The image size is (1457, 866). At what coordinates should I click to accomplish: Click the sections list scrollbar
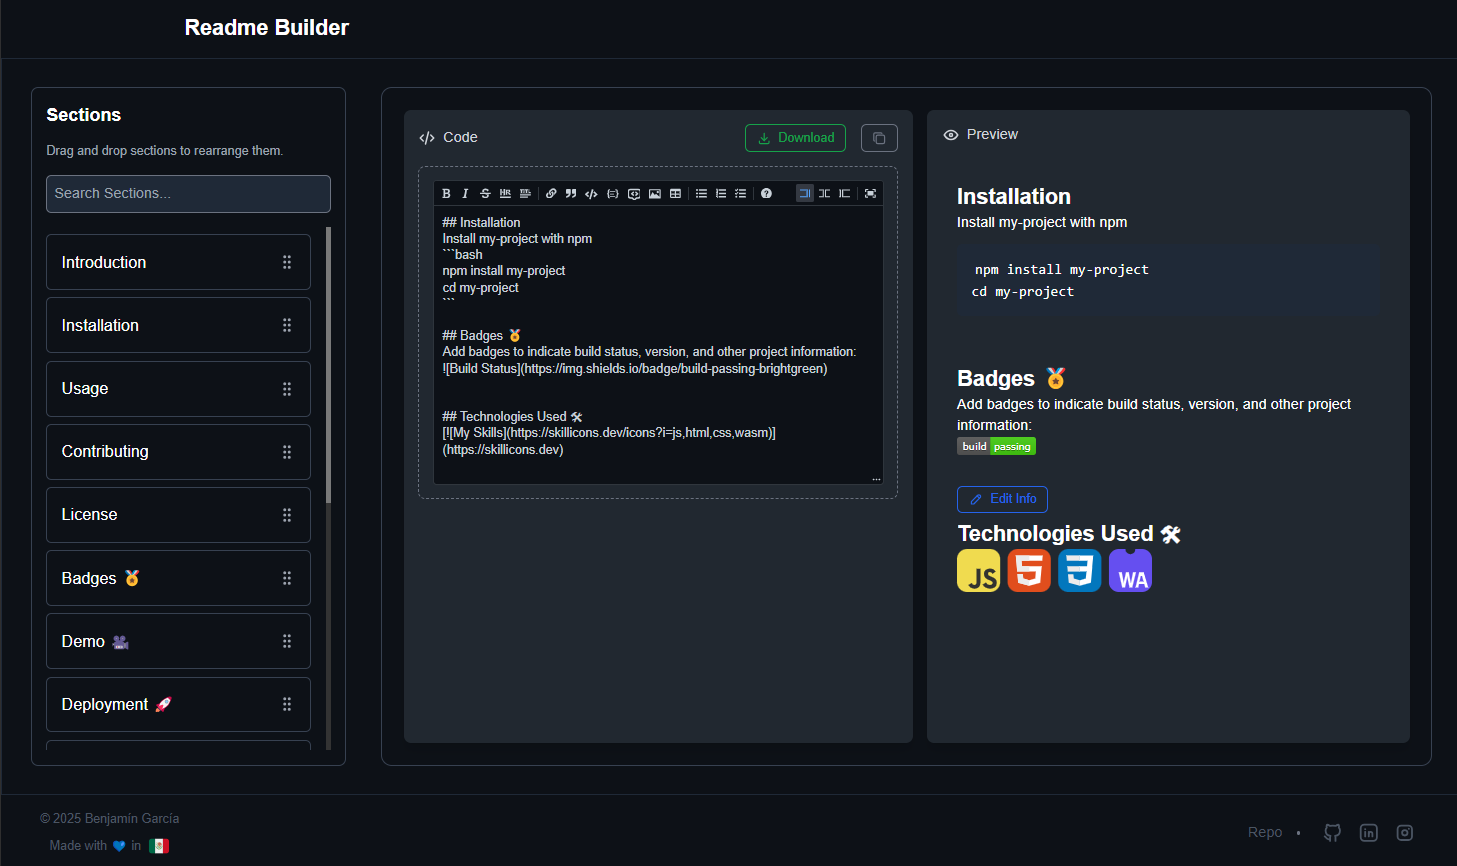pyautogui.click(x=328, y=365)
